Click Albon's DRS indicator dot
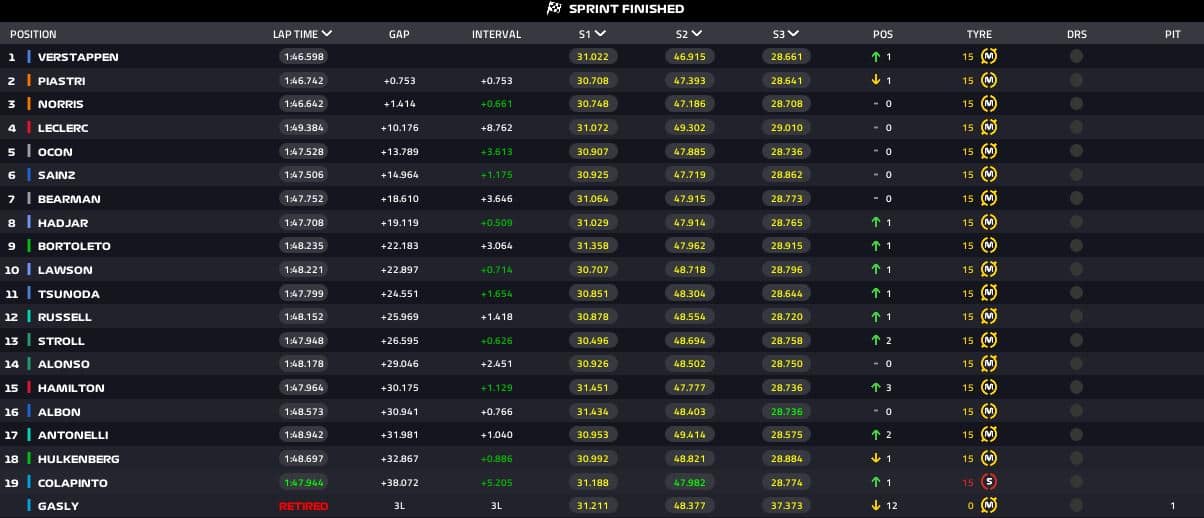The height and width of the screenshot is (518, 1204). click(x=1076, y=411)
